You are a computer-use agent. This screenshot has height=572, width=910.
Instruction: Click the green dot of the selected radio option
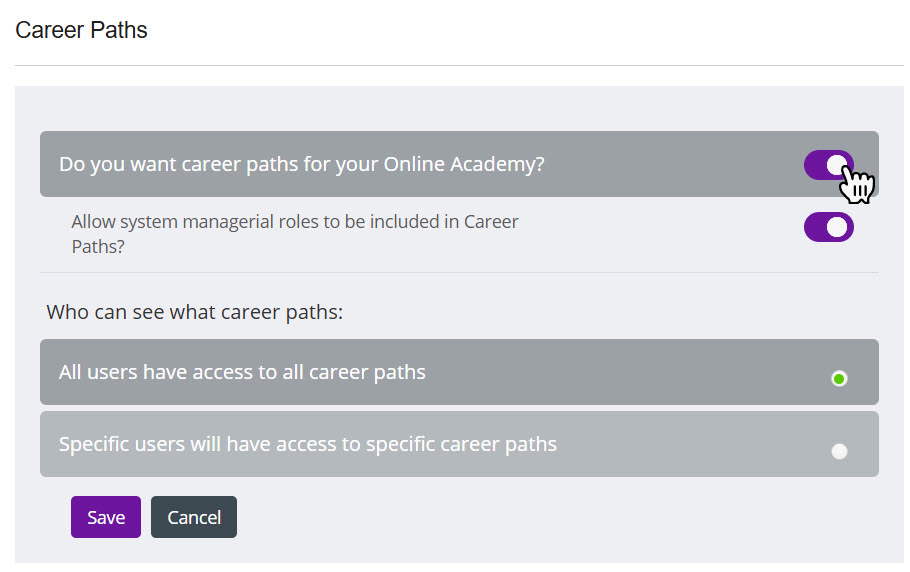click(839, 378)
